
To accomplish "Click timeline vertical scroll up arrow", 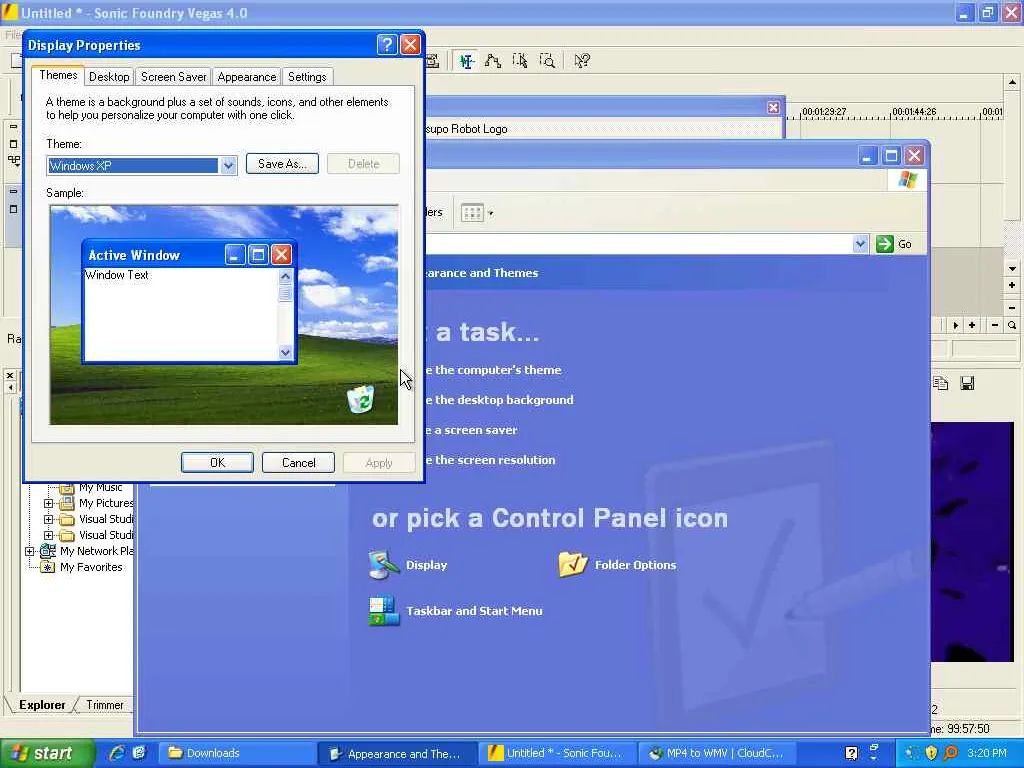I will (x=1012, y=82).
